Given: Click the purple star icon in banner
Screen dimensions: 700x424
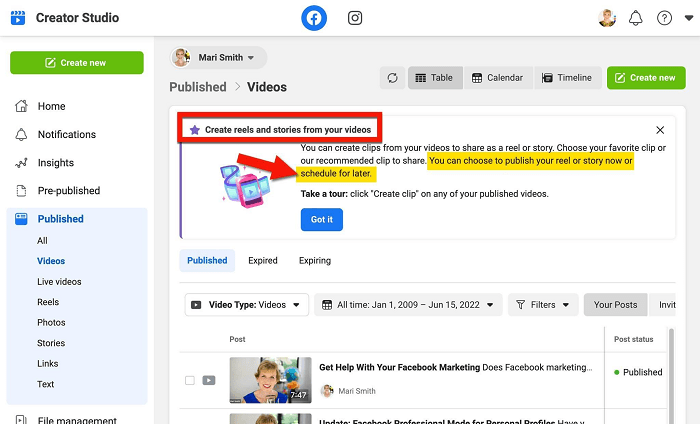Looking at the screenshot, I should 195,130.
